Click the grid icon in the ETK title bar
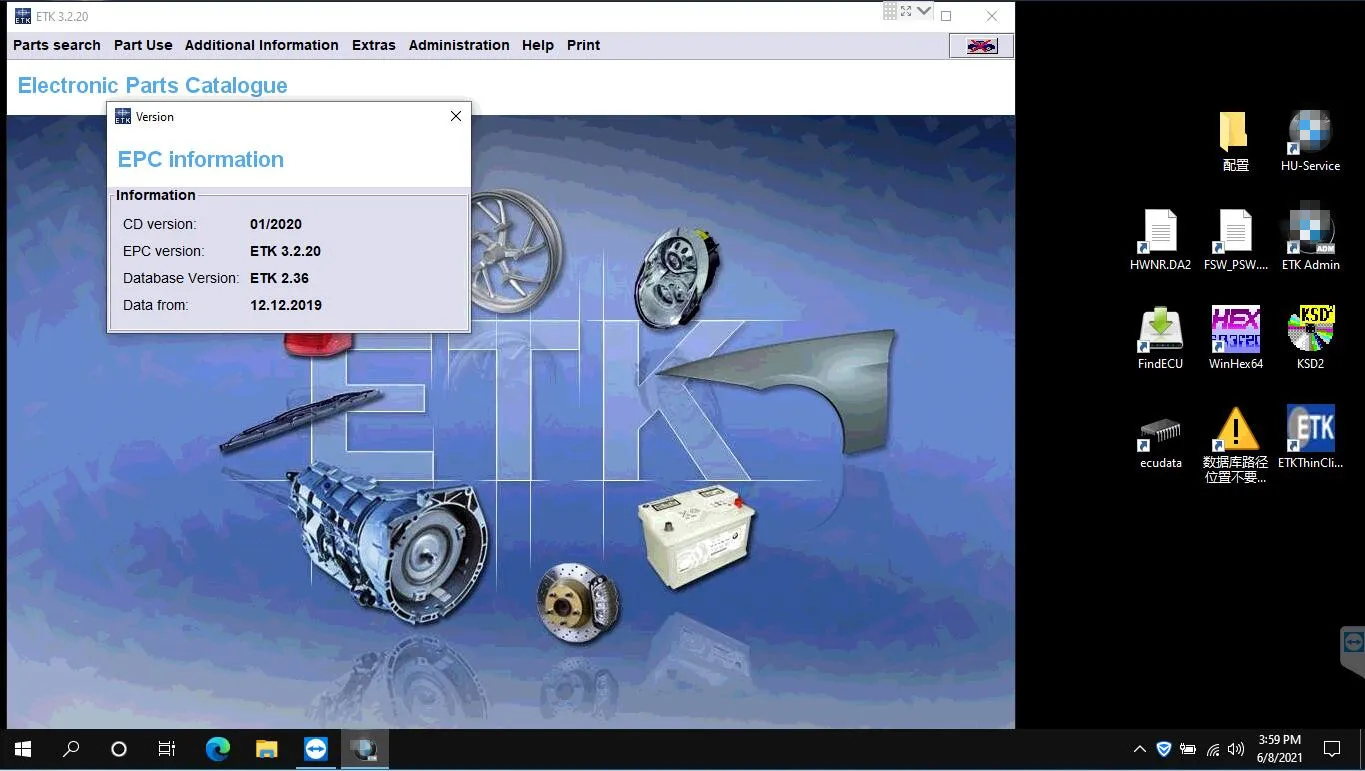The width and height of the screenshot is (1365, 771). pyautogui.click(x=890, y=11)
